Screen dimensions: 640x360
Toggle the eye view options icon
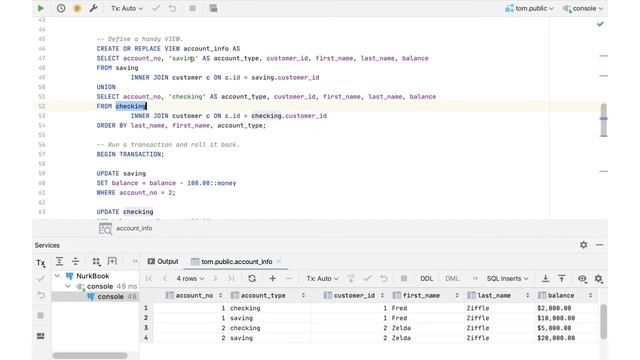(582, 278)
